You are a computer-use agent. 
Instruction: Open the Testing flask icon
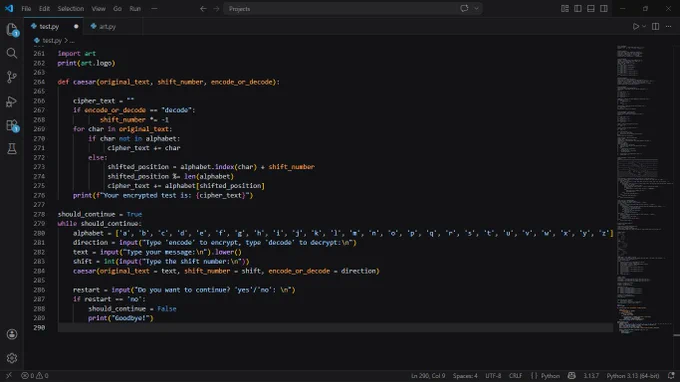click(x=12, y=149)
